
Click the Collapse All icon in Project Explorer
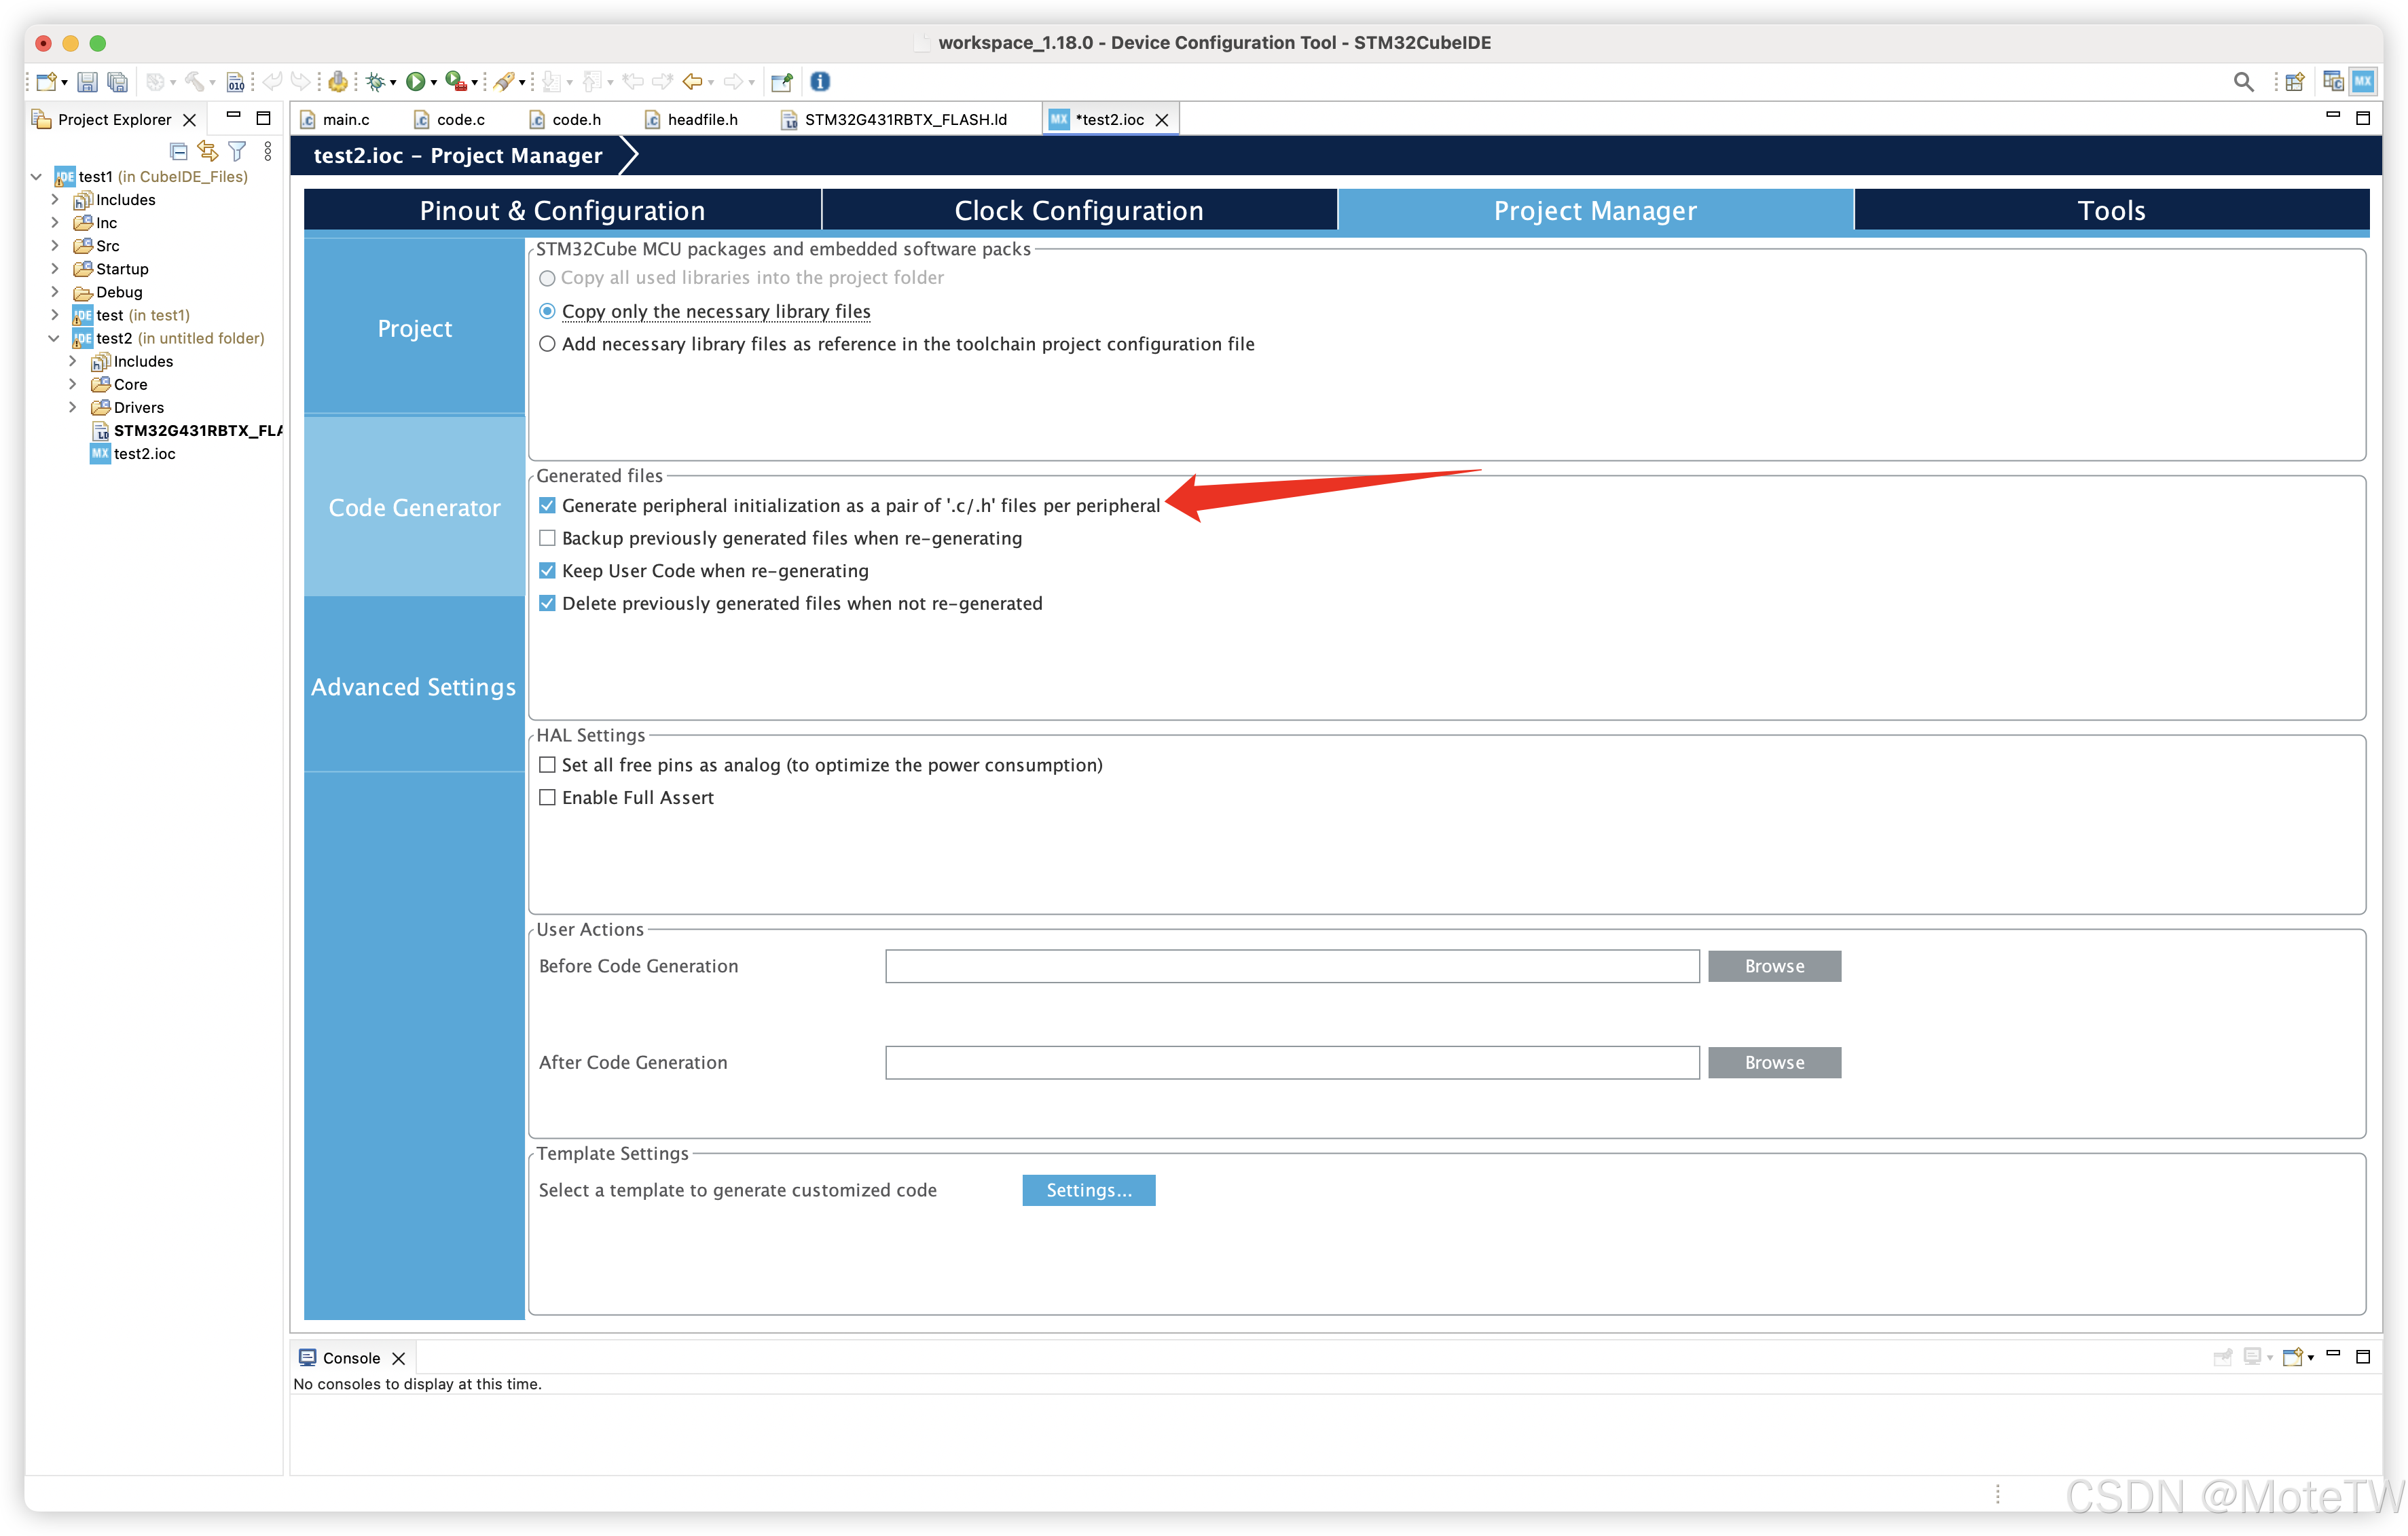point(178,151)
